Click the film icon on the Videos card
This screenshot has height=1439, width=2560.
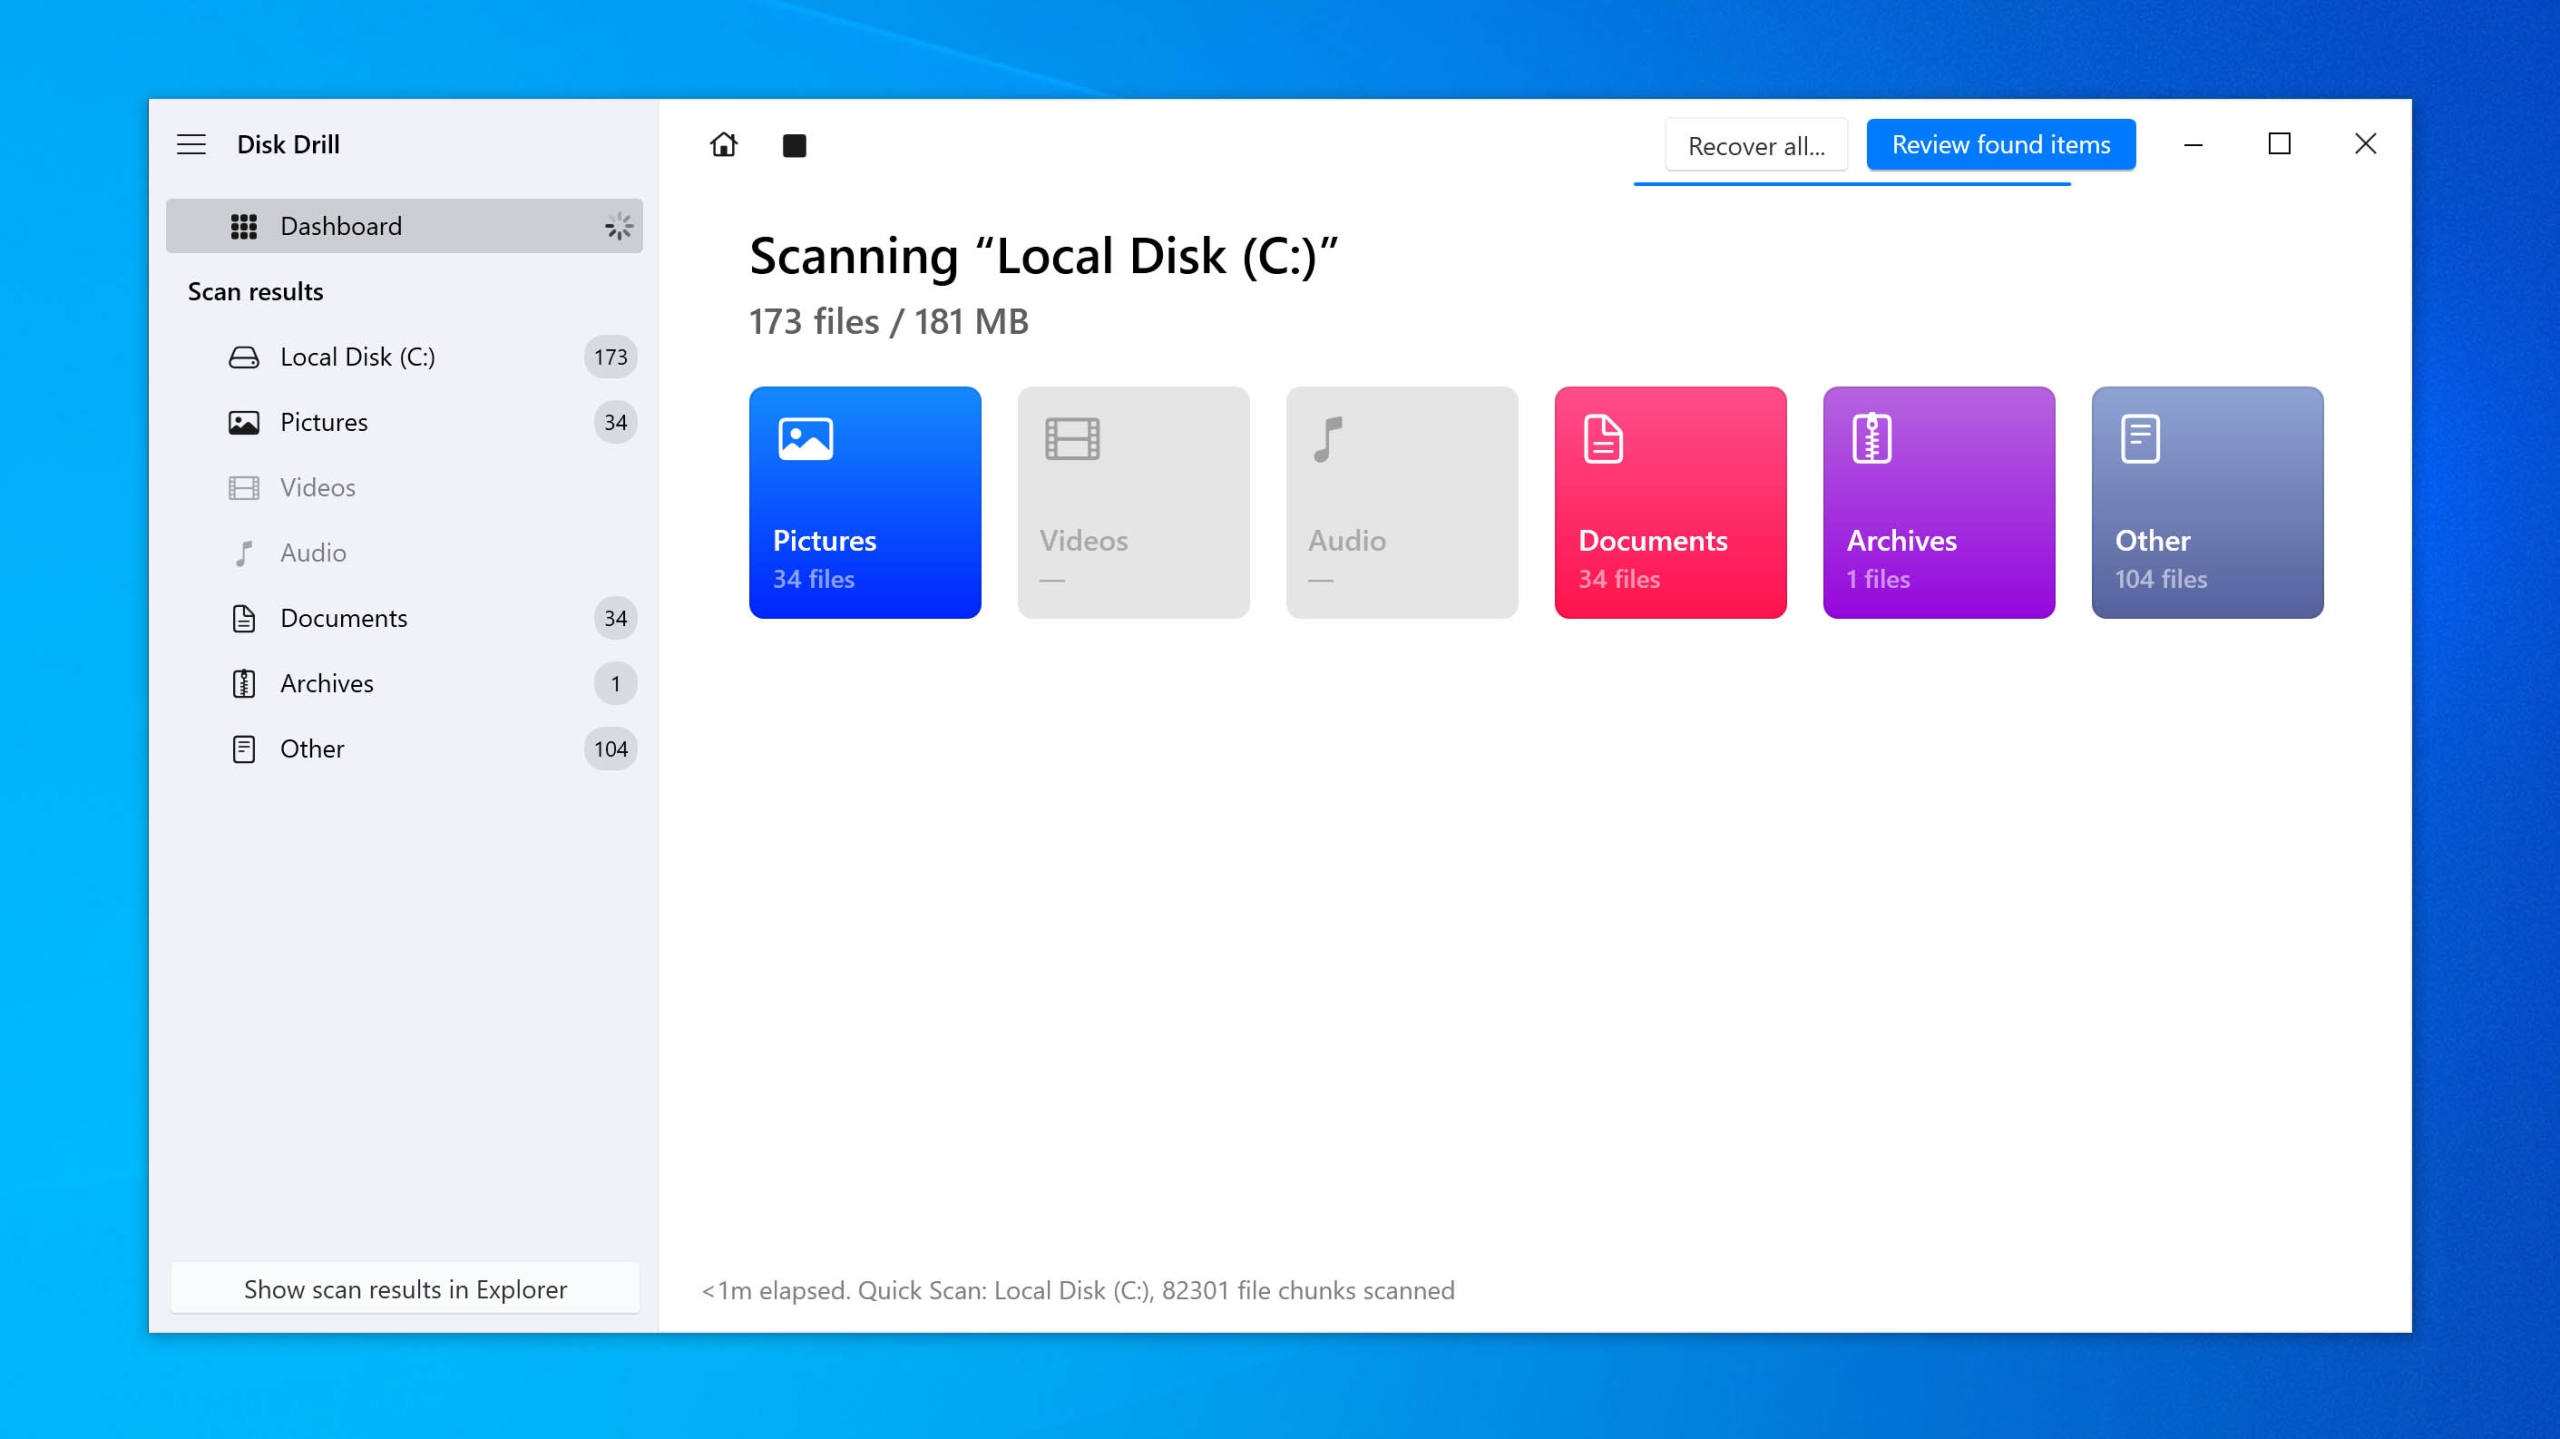click(1072, 439)
